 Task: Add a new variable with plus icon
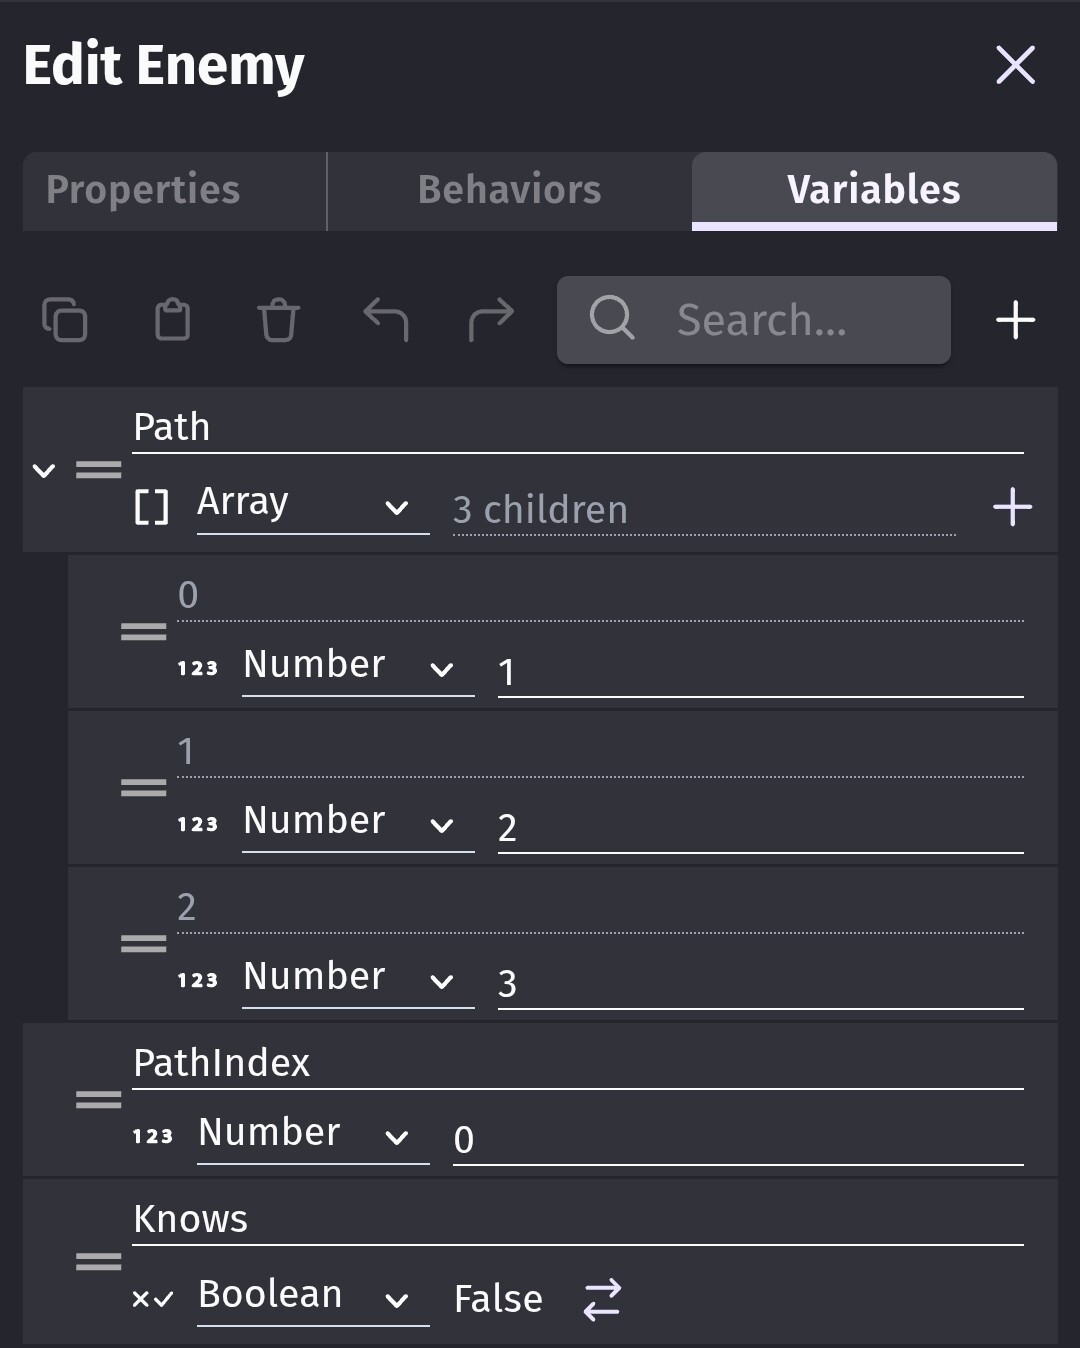[x=1015, y=320]
